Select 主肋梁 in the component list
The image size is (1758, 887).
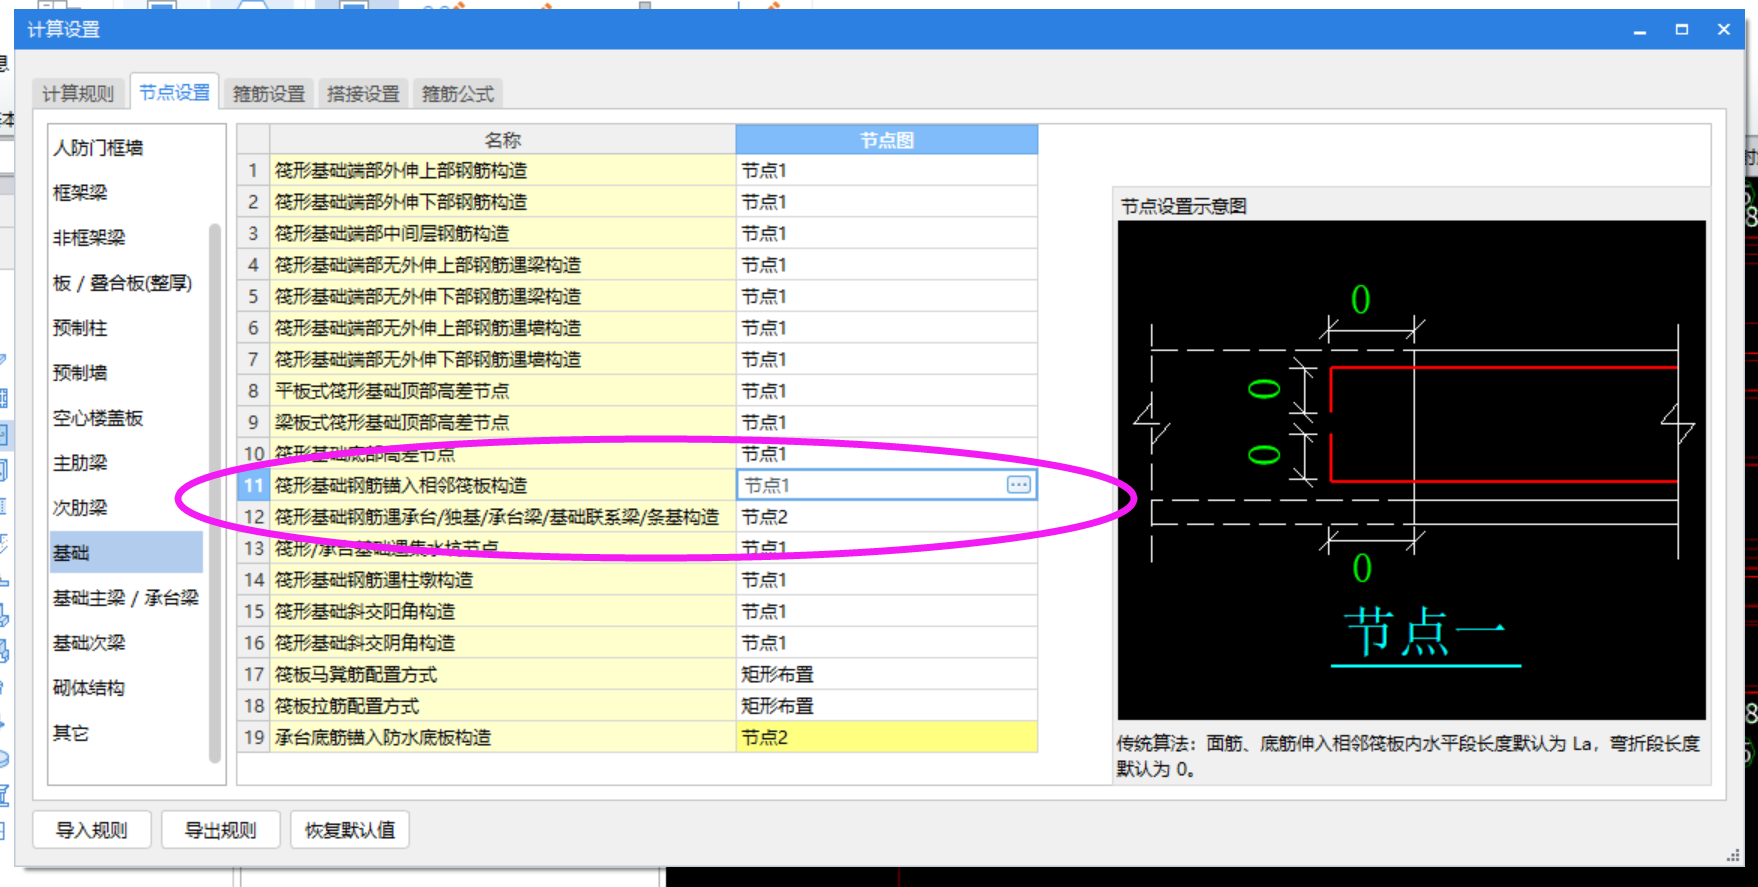80,463
